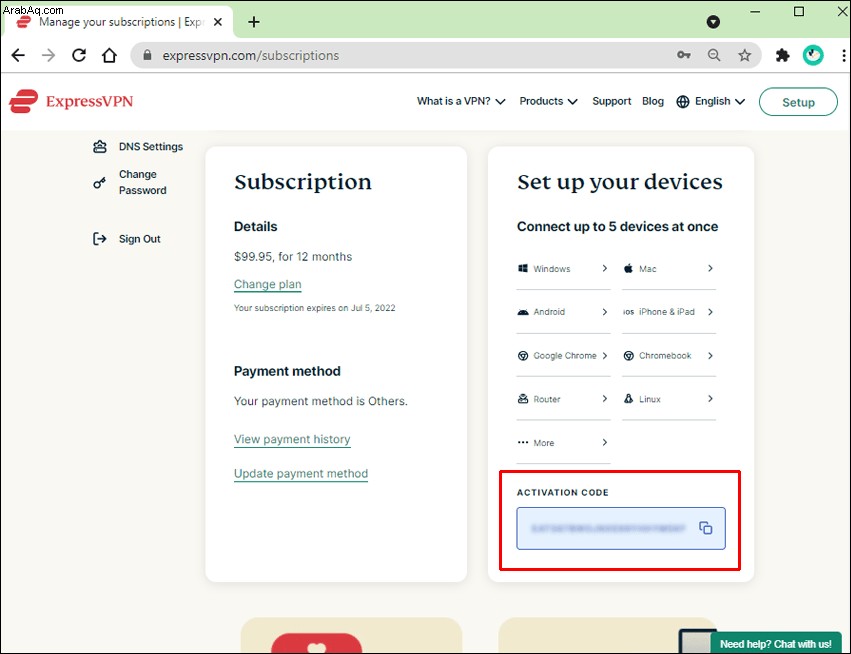This screenshot has height=654, width=851.
Task: Click the Google Chrome device icon
Action: tap(523, 355)
